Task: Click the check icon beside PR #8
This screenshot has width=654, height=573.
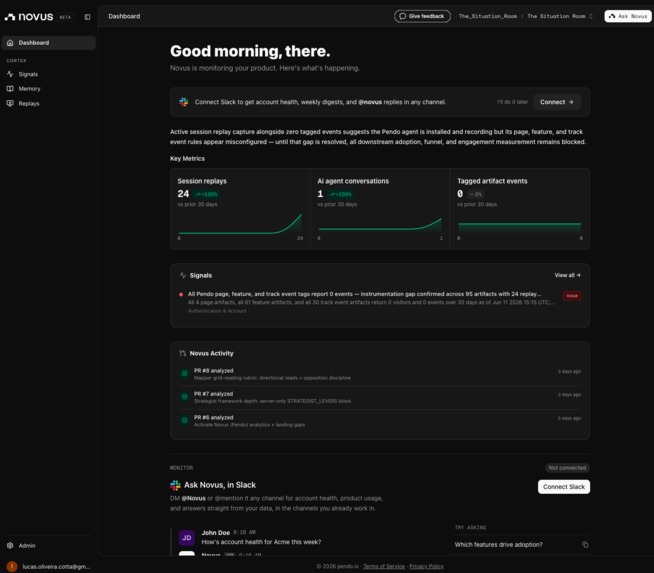Action: click(x=184, y=374)
